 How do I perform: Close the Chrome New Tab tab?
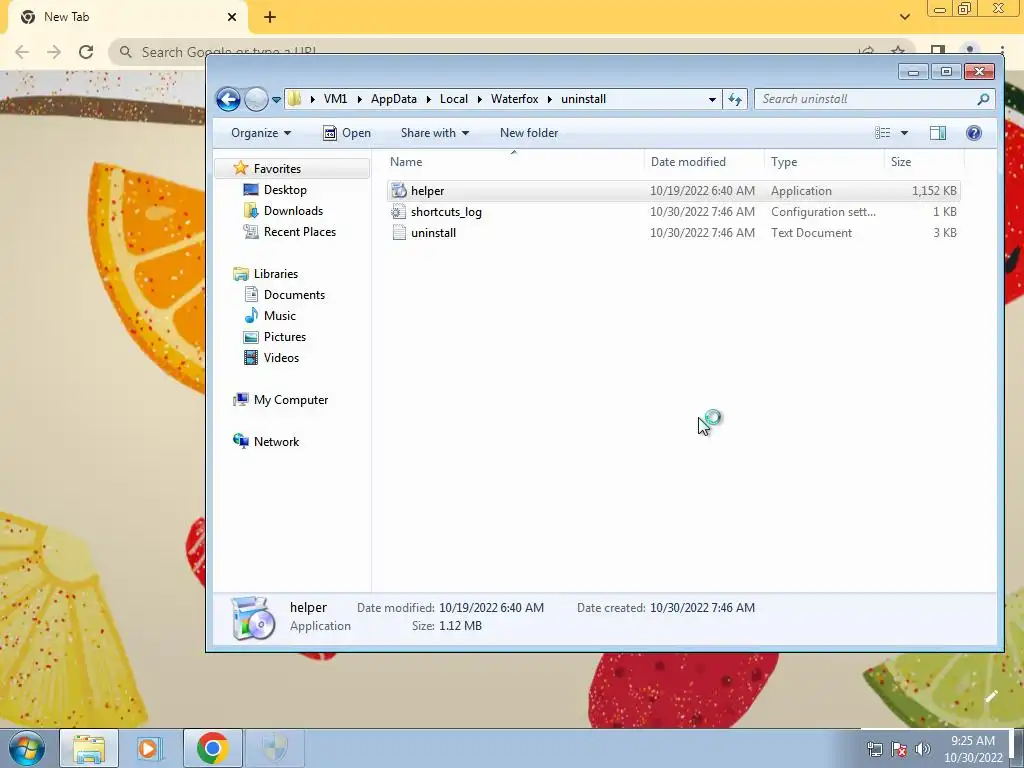(232, 18)
